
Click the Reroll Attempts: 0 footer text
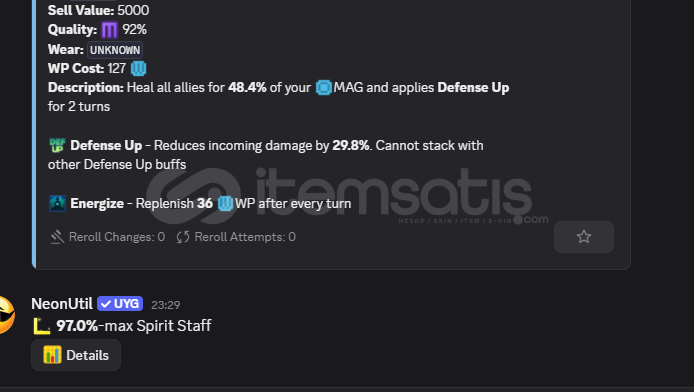[x=245, y=237]
